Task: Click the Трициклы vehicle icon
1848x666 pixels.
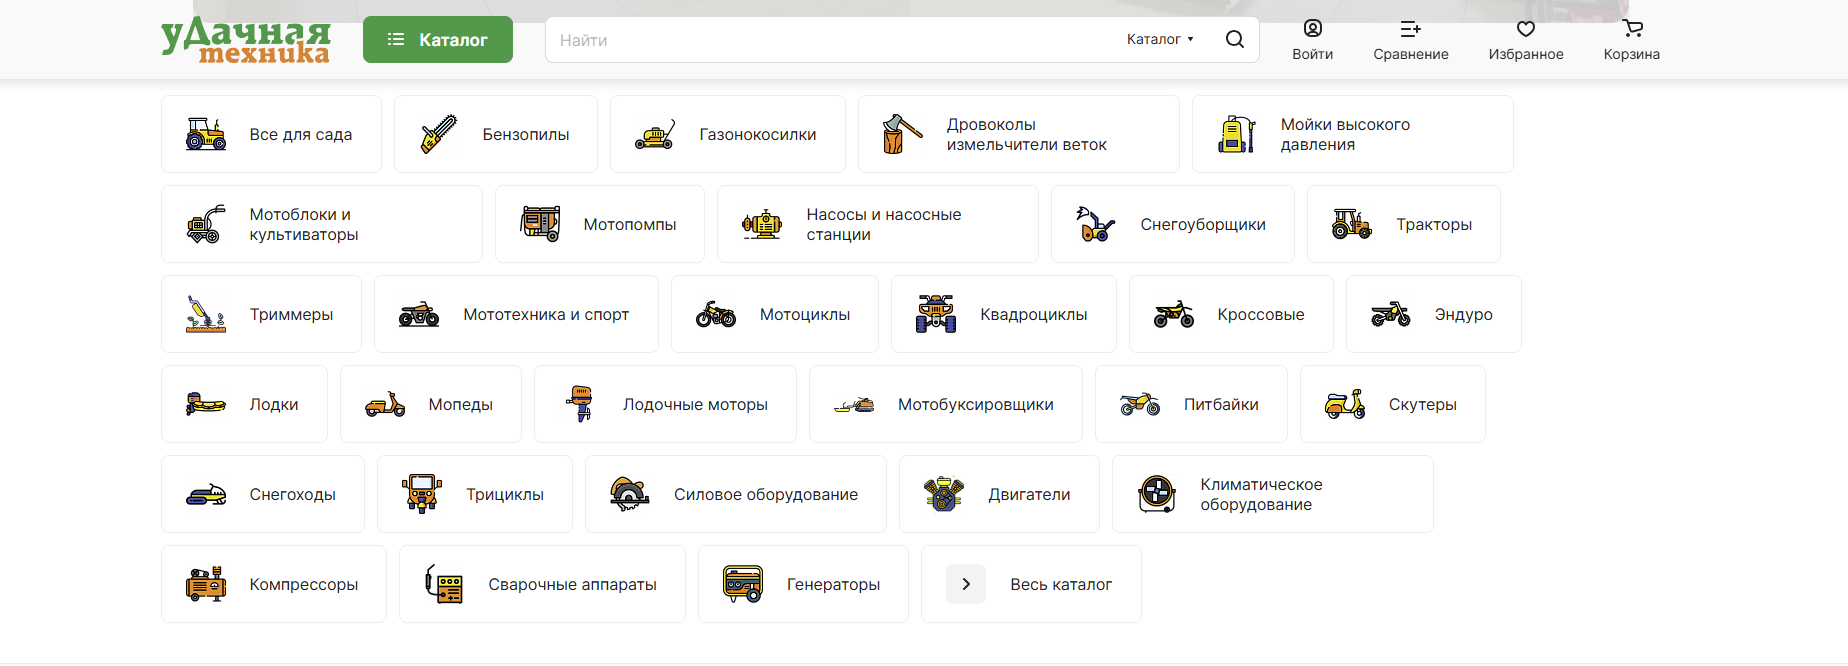Action: [422, 494]
